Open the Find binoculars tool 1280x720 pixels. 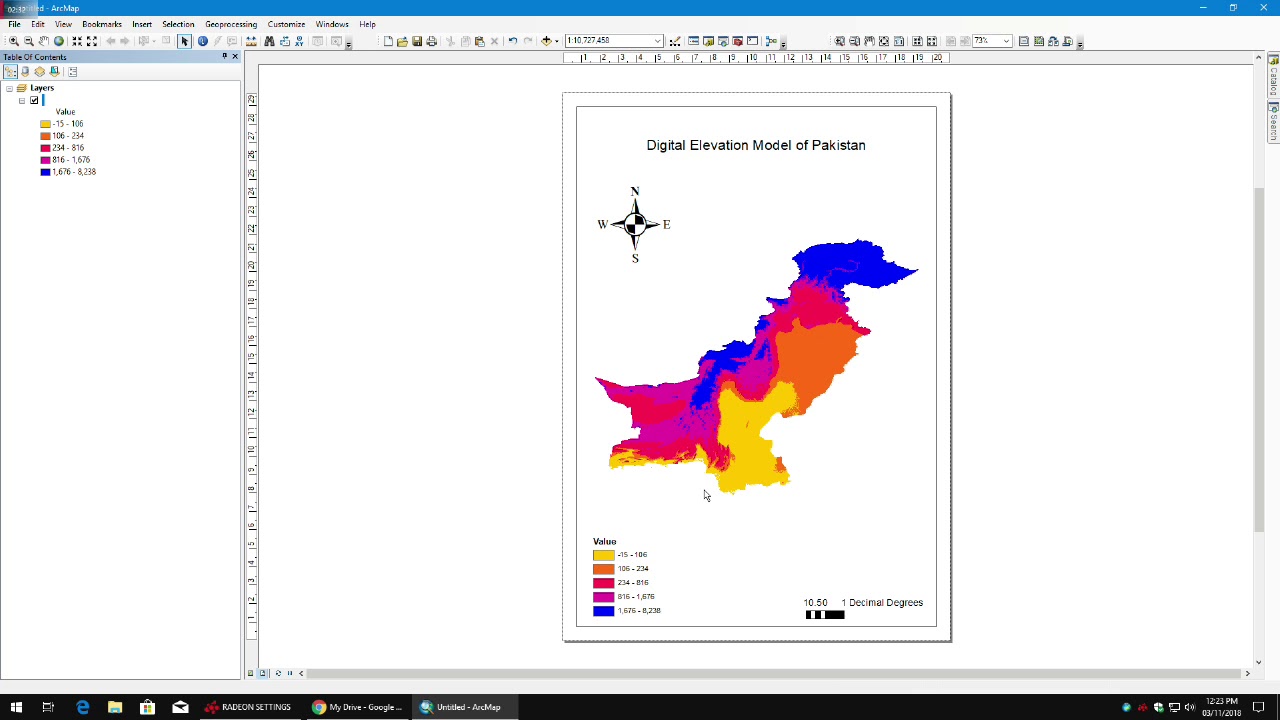pyautogui.click(x=269, y=41)
